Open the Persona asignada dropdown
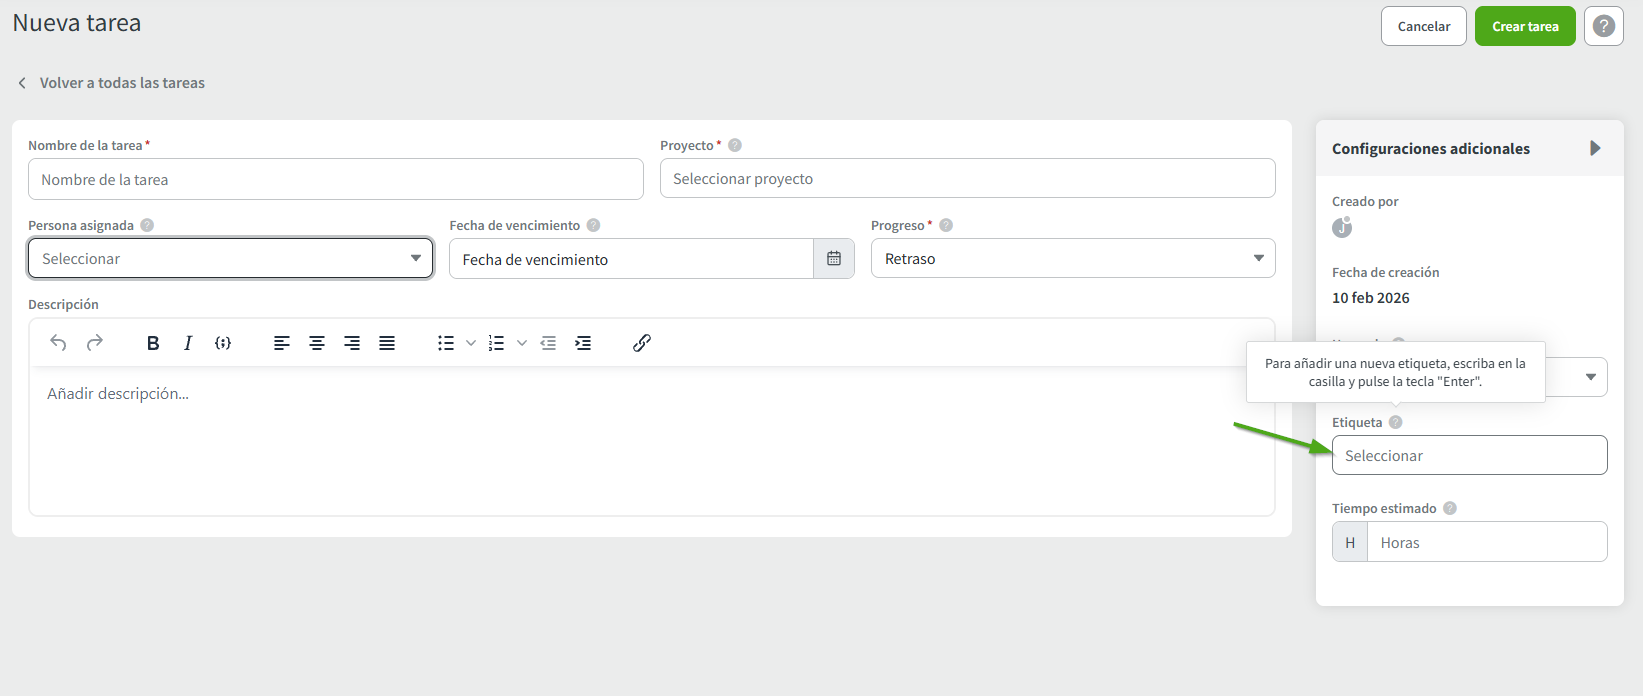Screen dimensions: 1643x696 point(230,259)
